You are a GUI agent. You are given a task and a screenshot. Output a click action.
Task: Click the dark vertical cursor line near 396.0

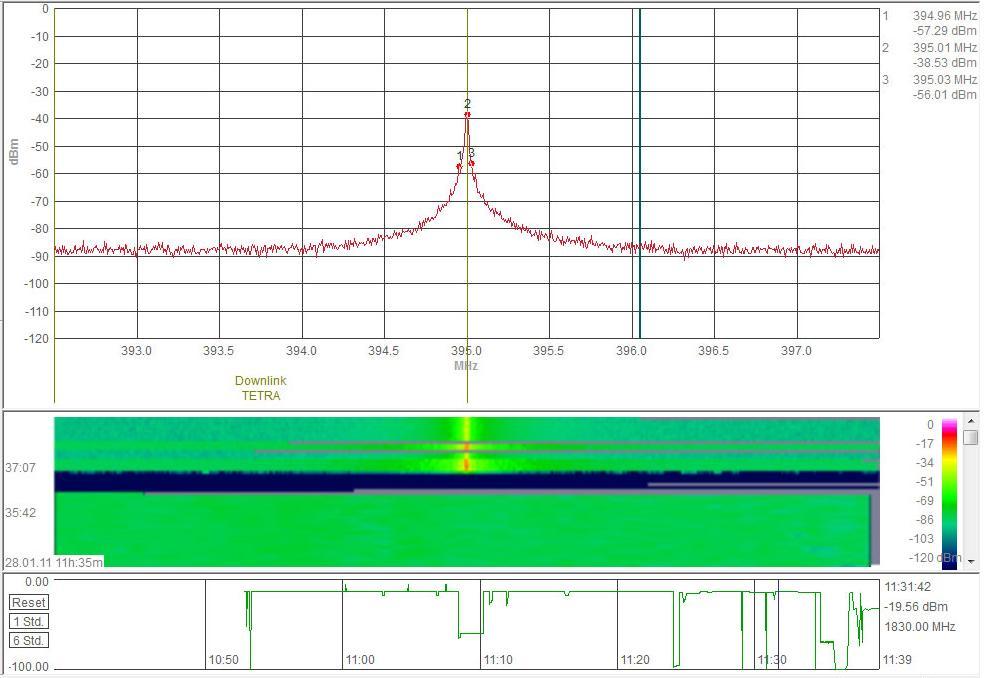pyautogui.click(x=639, y=173)
